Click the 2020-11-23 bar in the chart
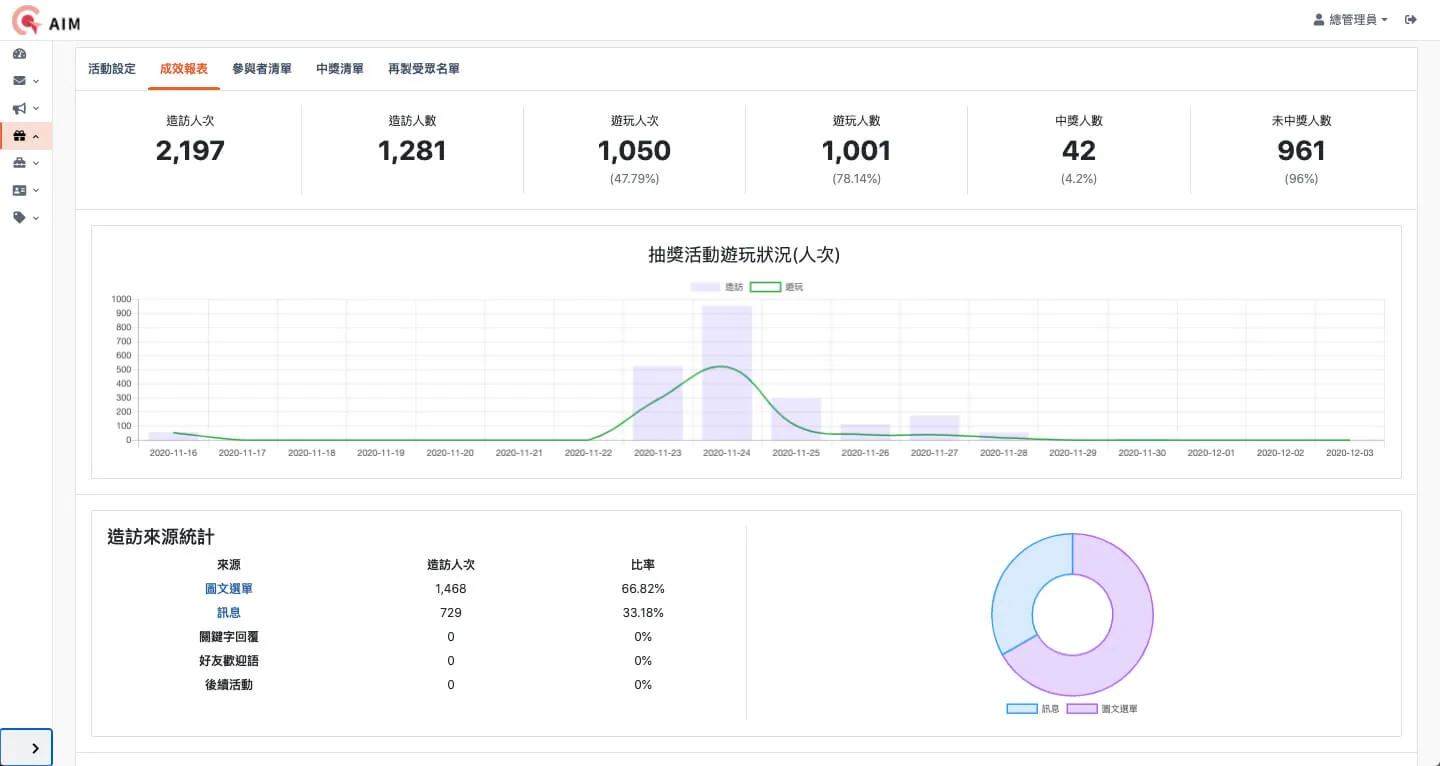Image resolution: width=1440 pixels, height=766 pixels. [x=658, y=403]
